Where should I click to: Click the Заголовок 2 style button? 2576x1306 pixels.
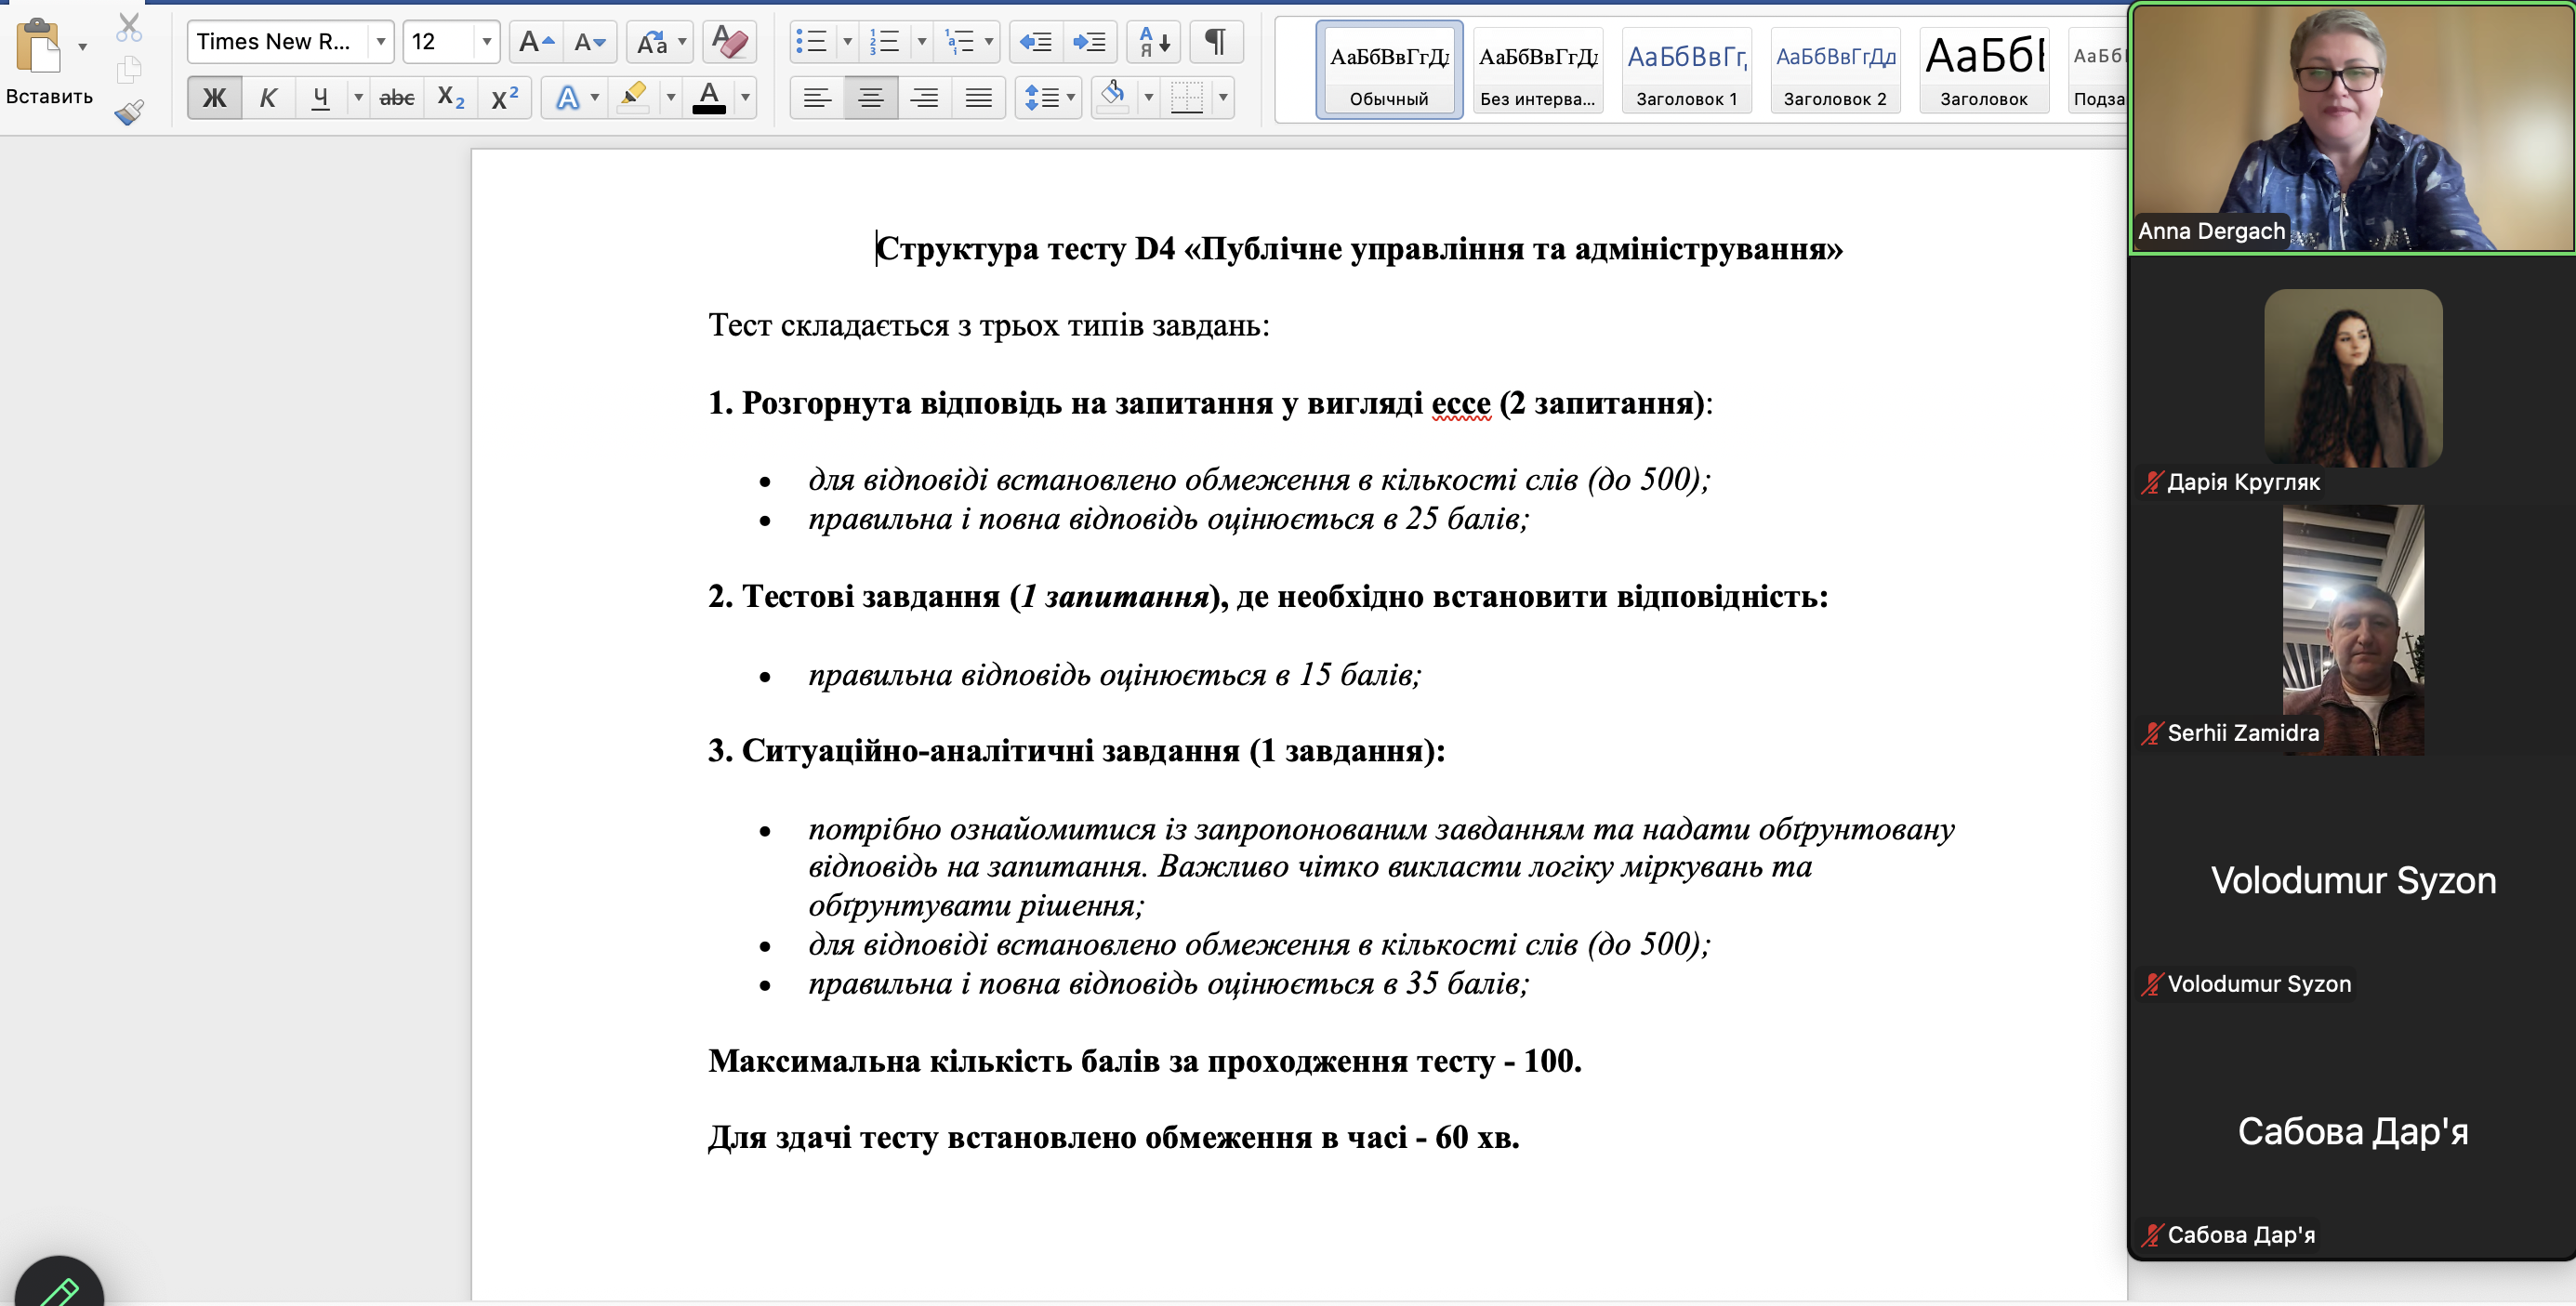tap(1834, 70)
